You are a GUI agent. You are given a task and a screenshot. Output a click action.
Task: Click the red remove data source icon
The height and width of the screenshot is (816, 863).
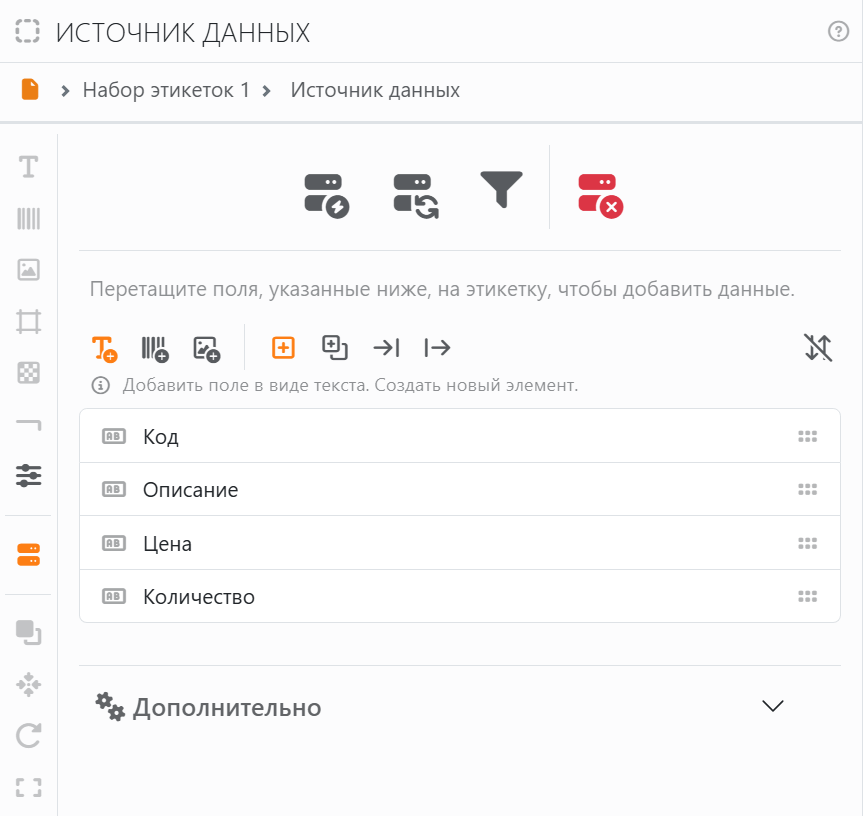coord(600,196)
